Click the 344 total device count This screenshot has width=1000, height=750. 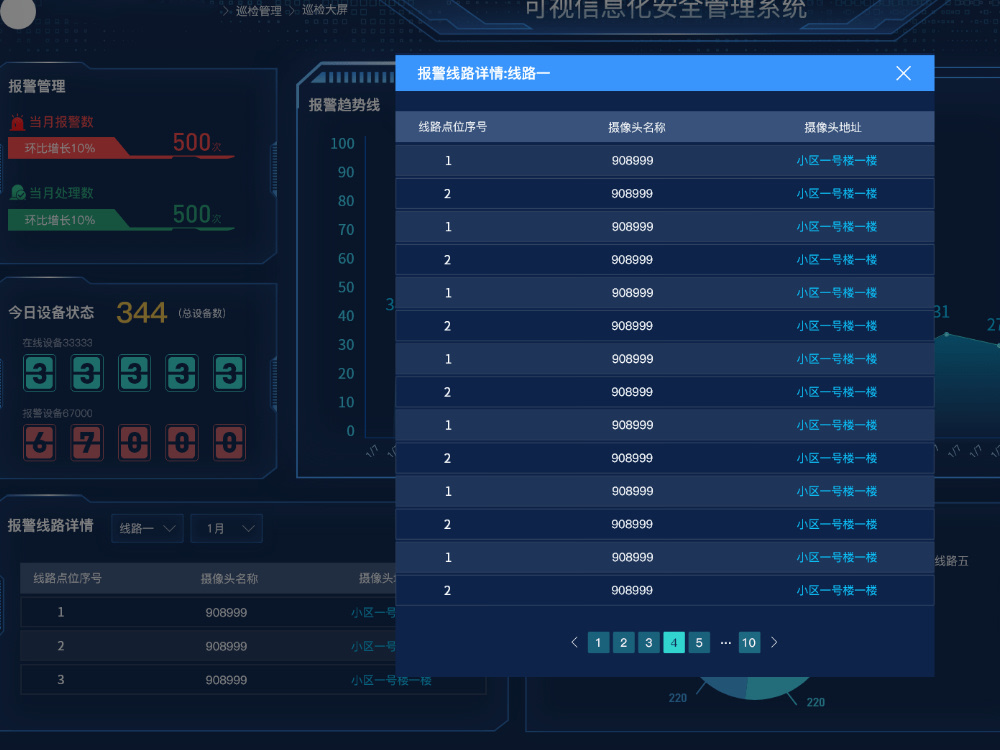pos(142,313)
